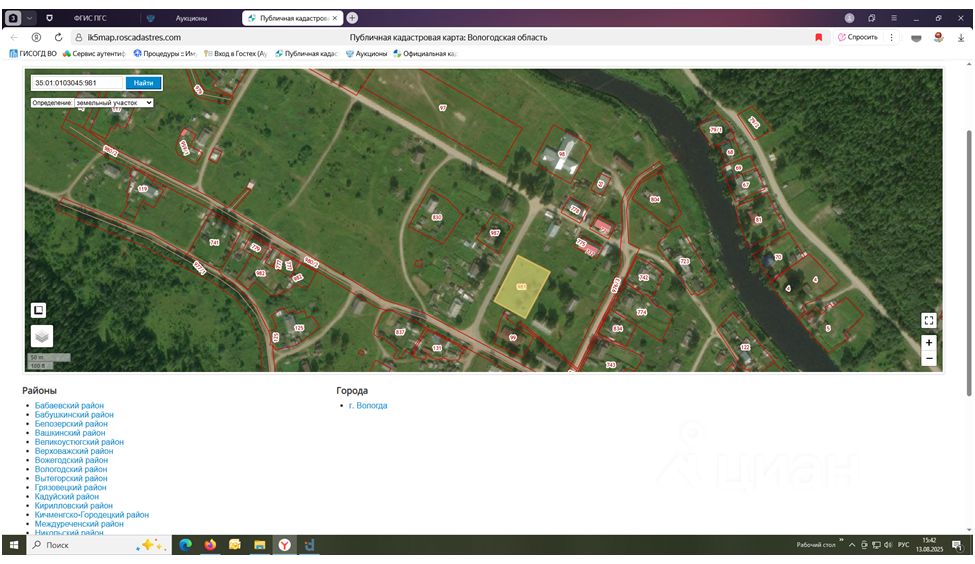This screenshot has width=975, height=564.
Task: Select the highlighted yellow parcel on map
Action: pos(522,287)
